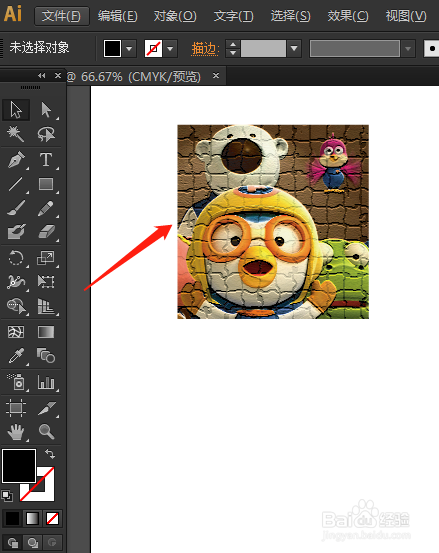This screenshot has width=439, height=553.
Task: Click control bar stroke none swatch
Action: click(154, 49)
